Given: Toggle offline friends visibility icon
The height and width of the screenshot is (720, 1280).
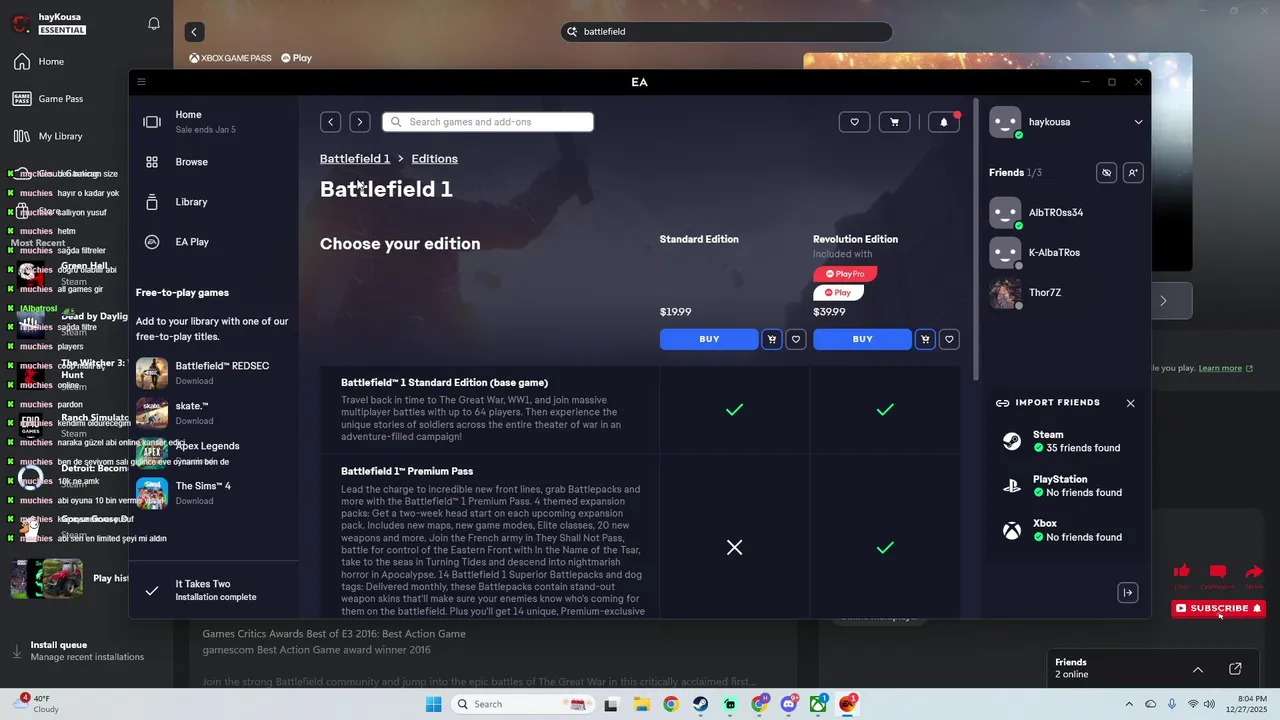Looking at the screenshot, I should tap(1106, 173).
